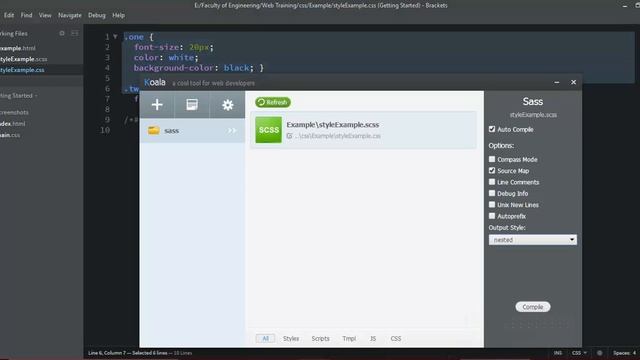
Task: Enable Debug Info option
Action: (492, 193)
